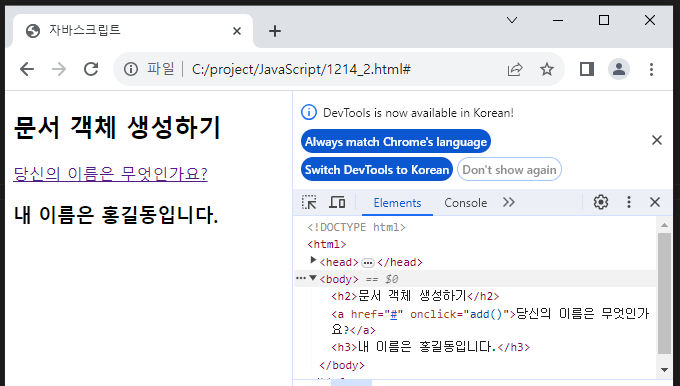Open Chrome's three-dot main menu
Viewport: 680px width, 386px height.
(x=651, y=69)
